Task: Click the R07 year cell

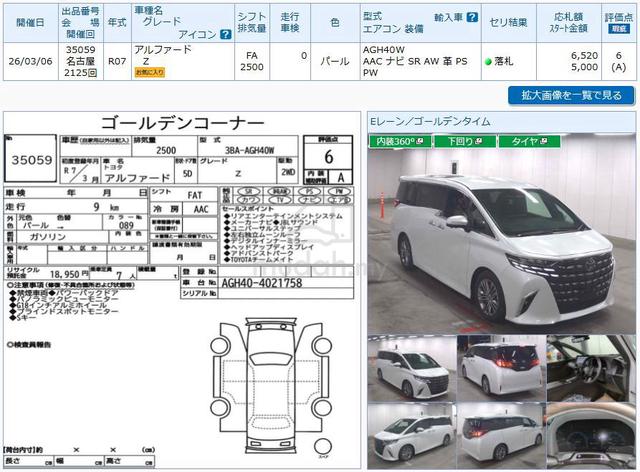Action: 117,62
